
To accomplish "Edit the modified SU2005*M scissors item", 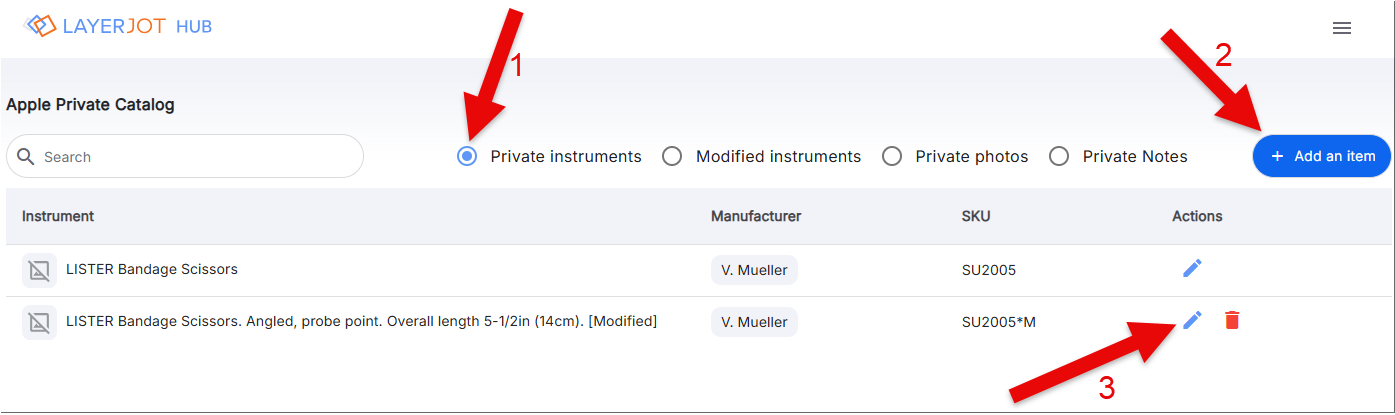I will tap(1192, 320).
